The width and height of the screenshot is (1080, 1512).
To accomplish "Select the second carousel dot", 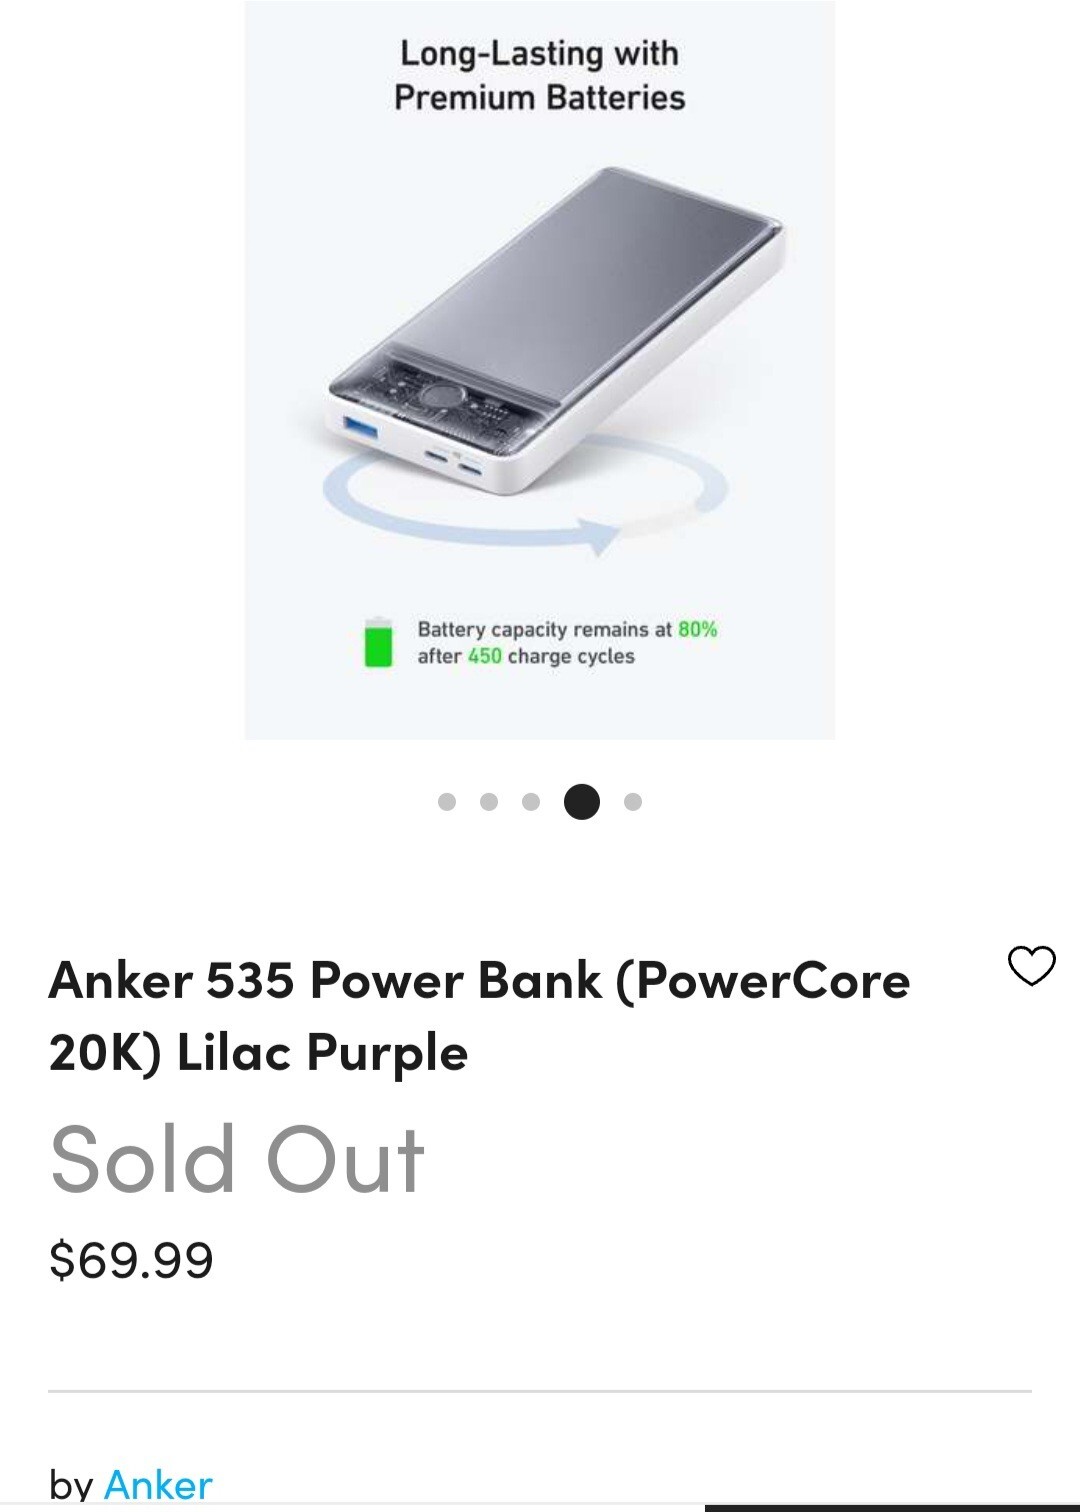I will (489, 802).
